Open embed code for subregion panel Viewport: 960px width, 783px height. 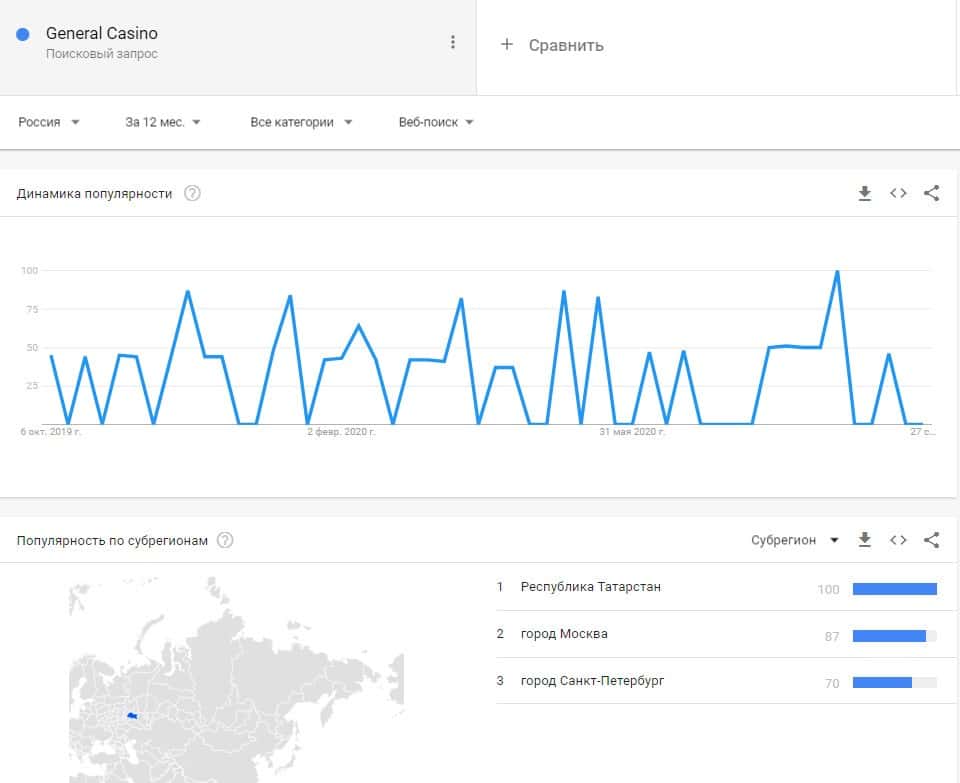click(898, 540)
